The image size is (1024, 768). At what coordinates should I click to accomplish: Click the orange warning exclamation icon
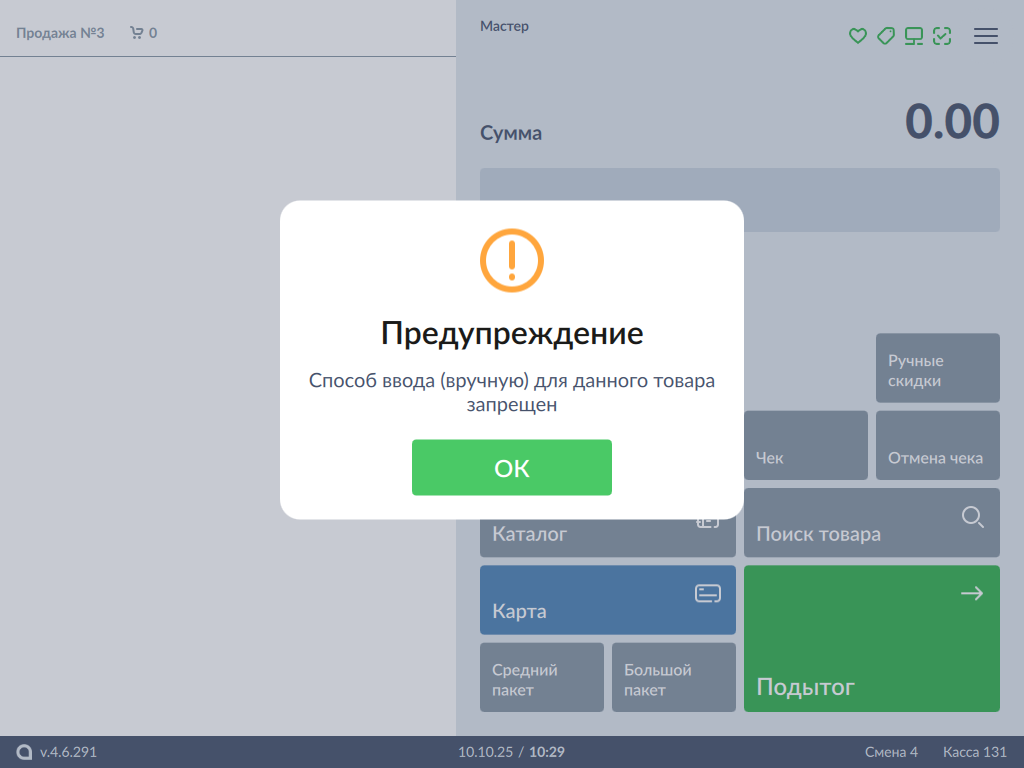coord(511,260)
